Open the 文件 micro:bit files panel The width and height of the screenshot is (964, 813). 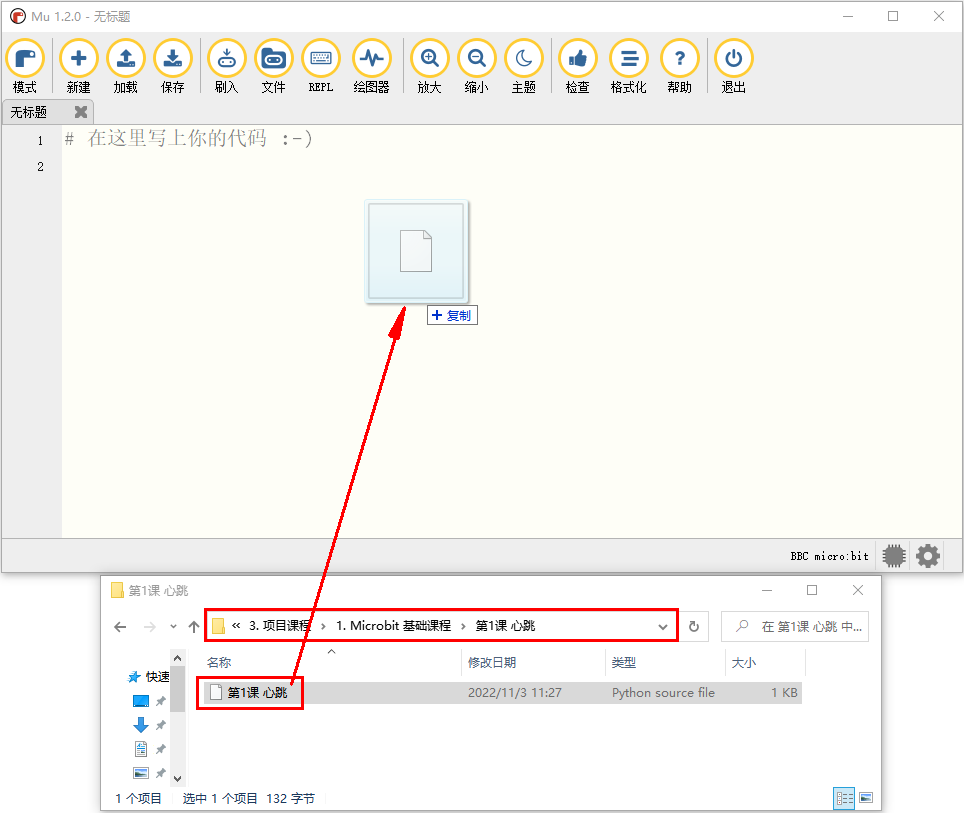(274, 66)
